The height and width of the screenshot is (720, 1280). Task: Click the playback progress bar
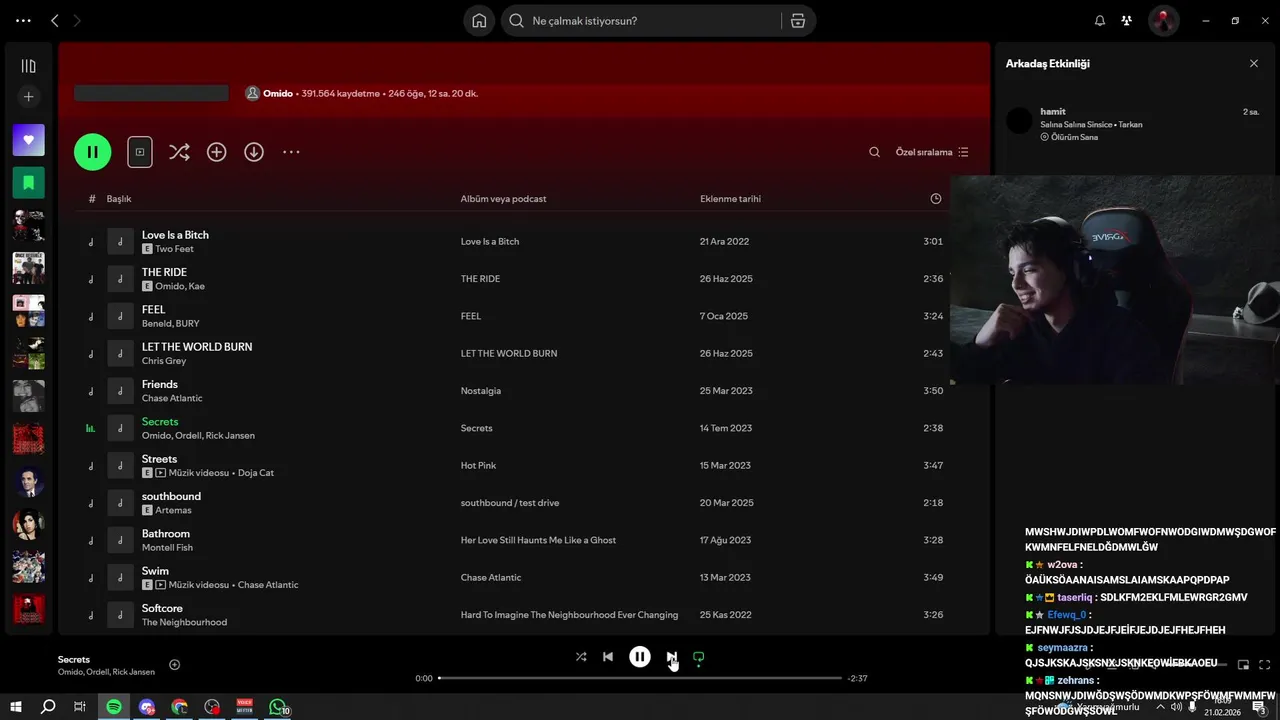tap(640, 678)
